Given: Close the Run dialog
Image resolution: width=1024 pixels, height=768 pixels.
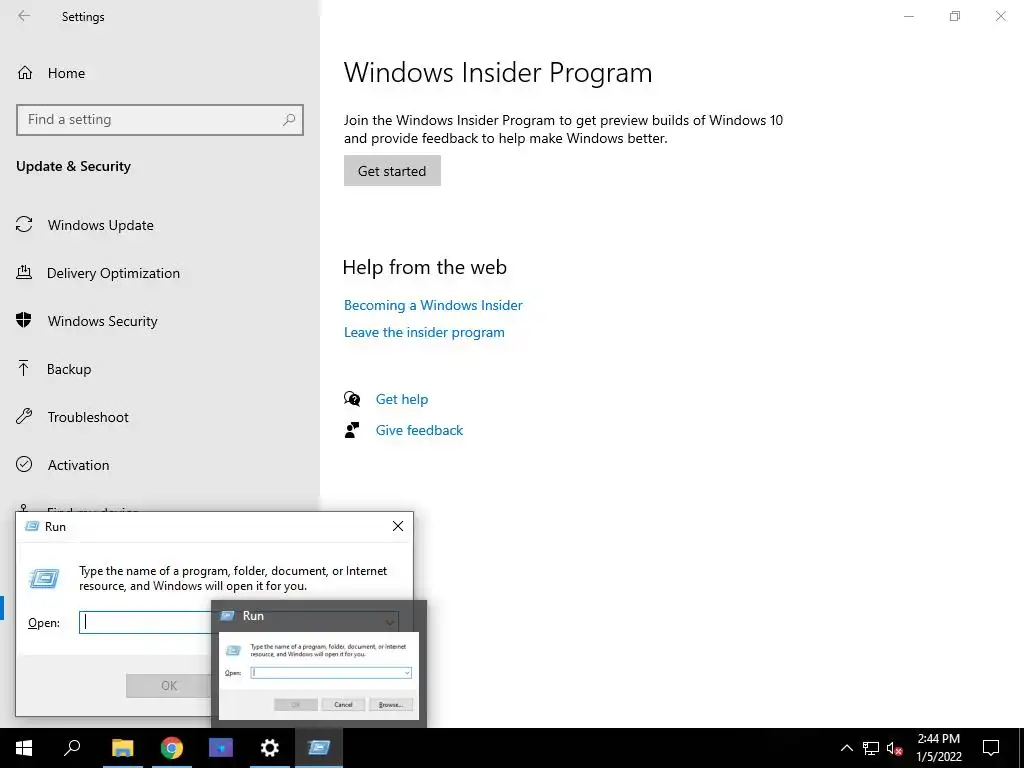Looking at the screenshot, I should pyautogui.click(x=398, y=526).
